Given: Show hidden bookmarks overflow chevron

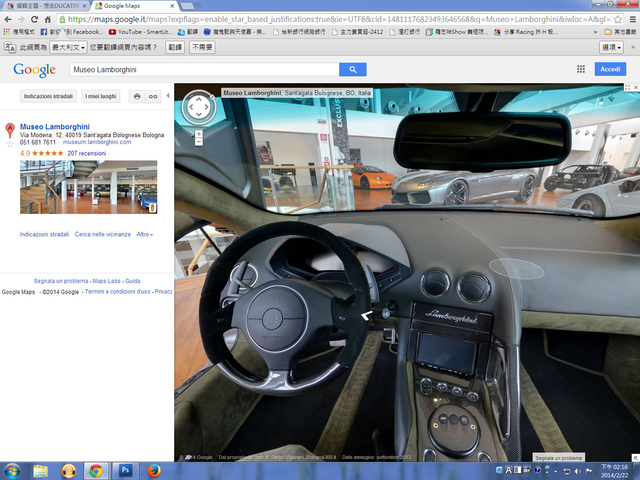Looking at the screenshot, I should (x=595, y=31).
